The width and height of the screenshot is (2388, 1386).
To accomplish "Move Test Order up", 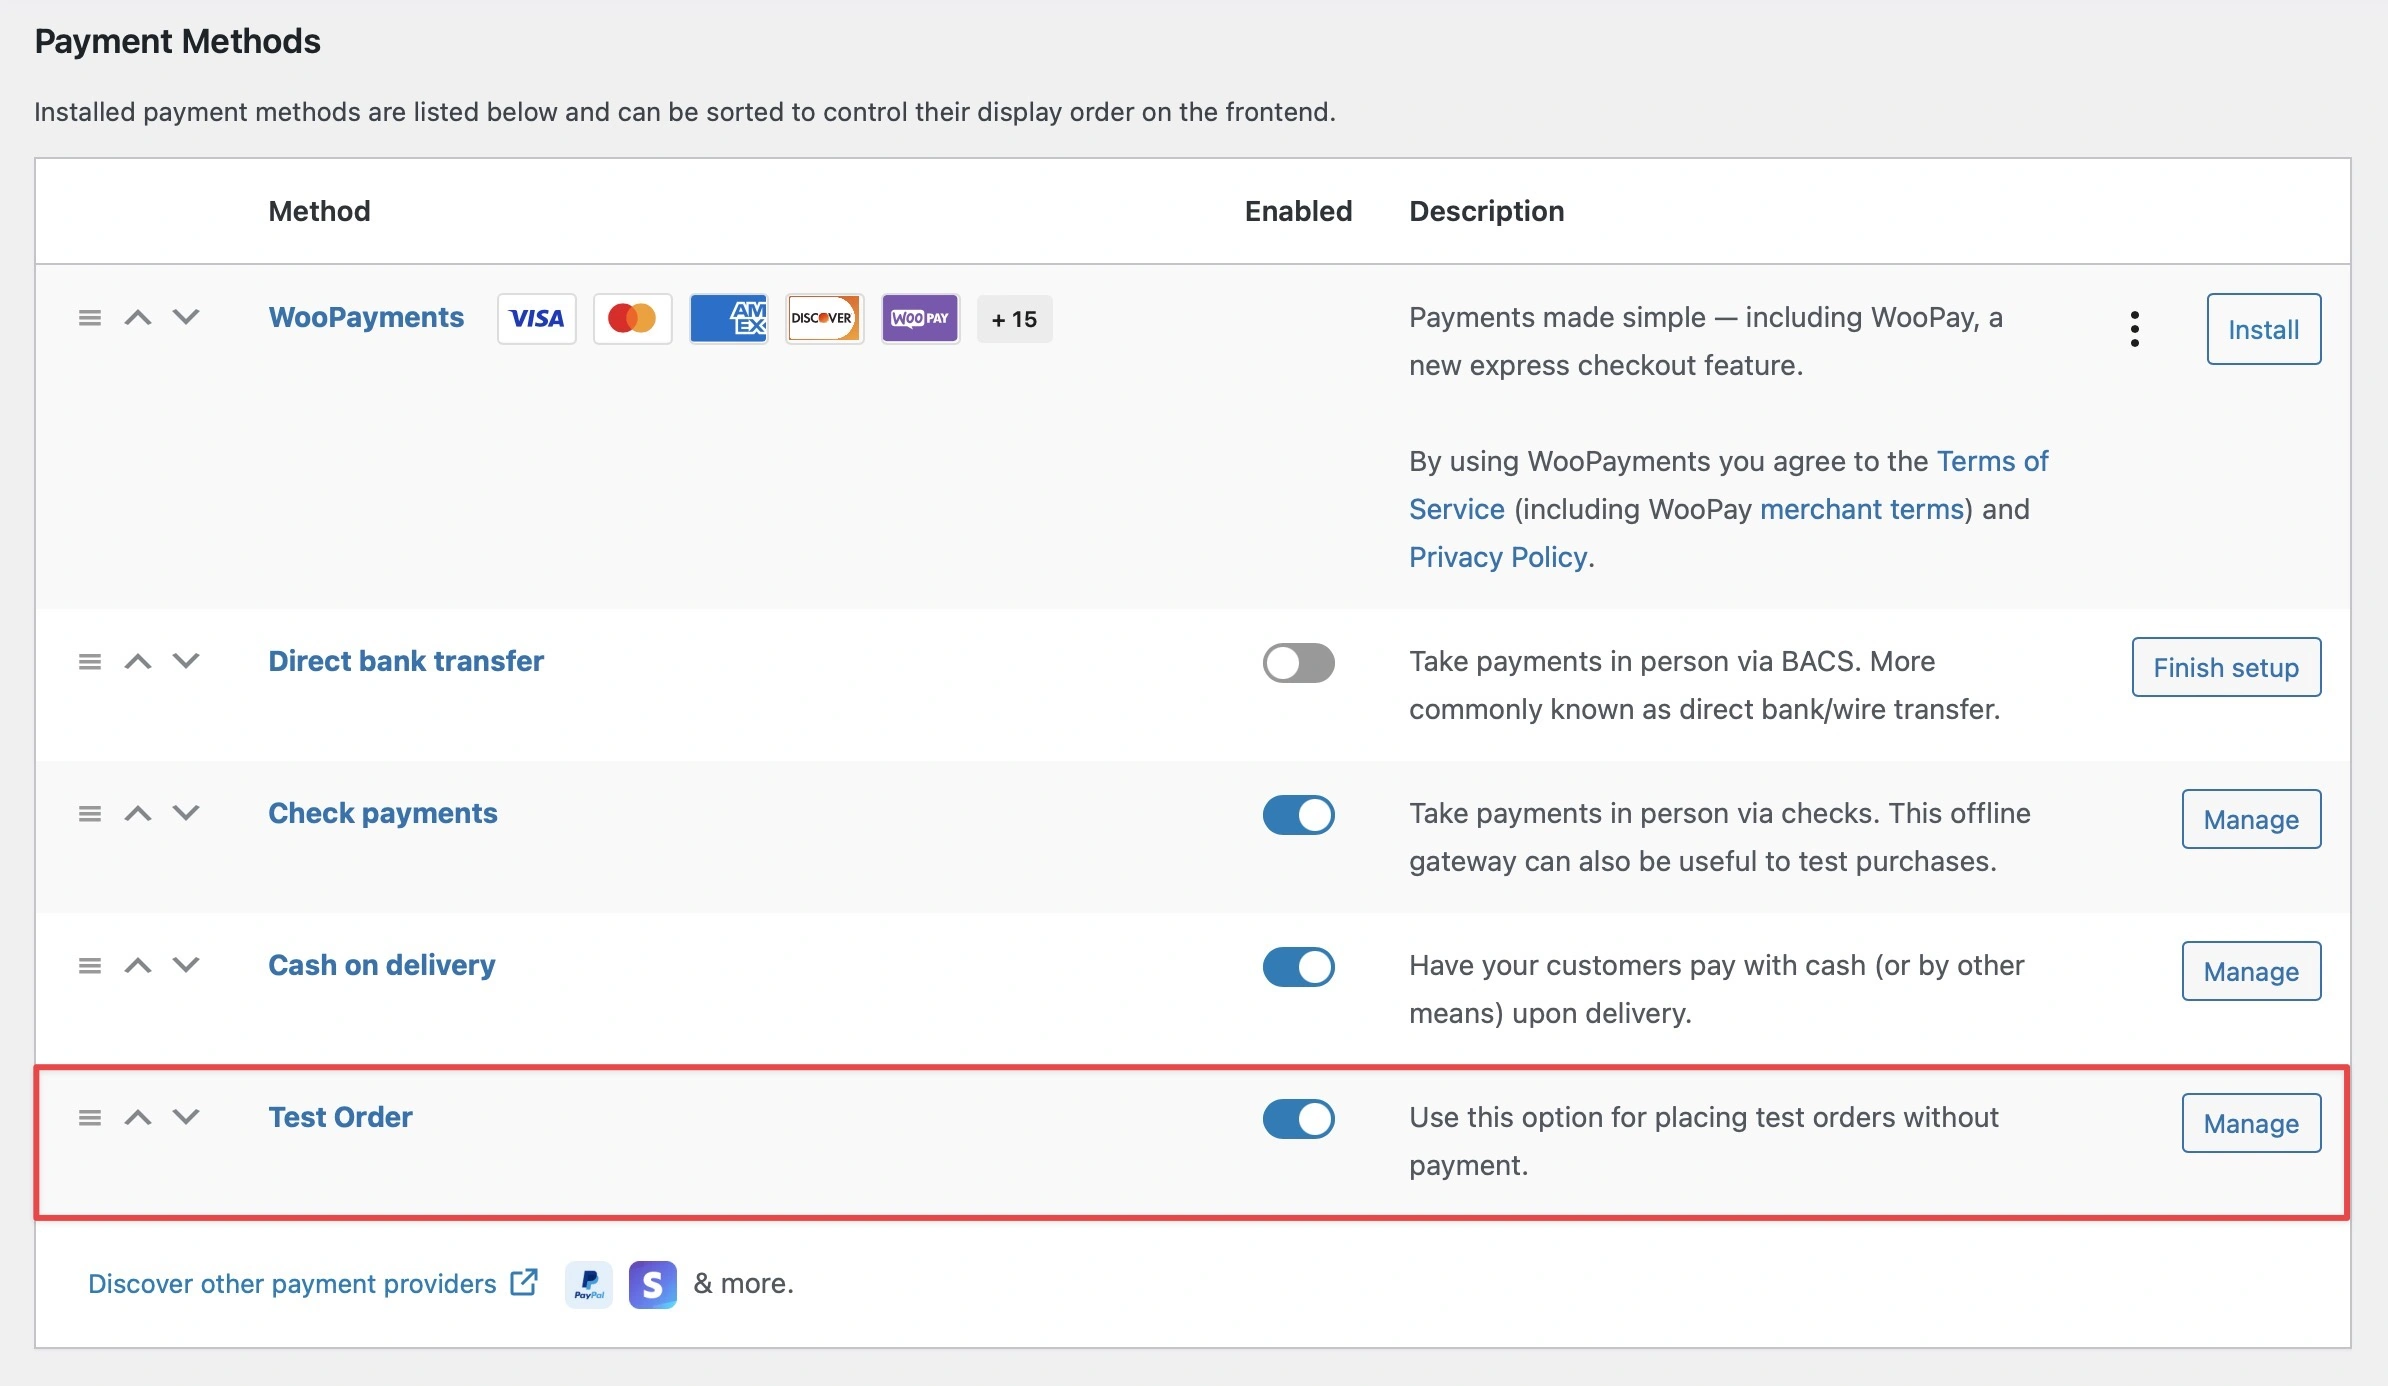I will click(138, 1118).
